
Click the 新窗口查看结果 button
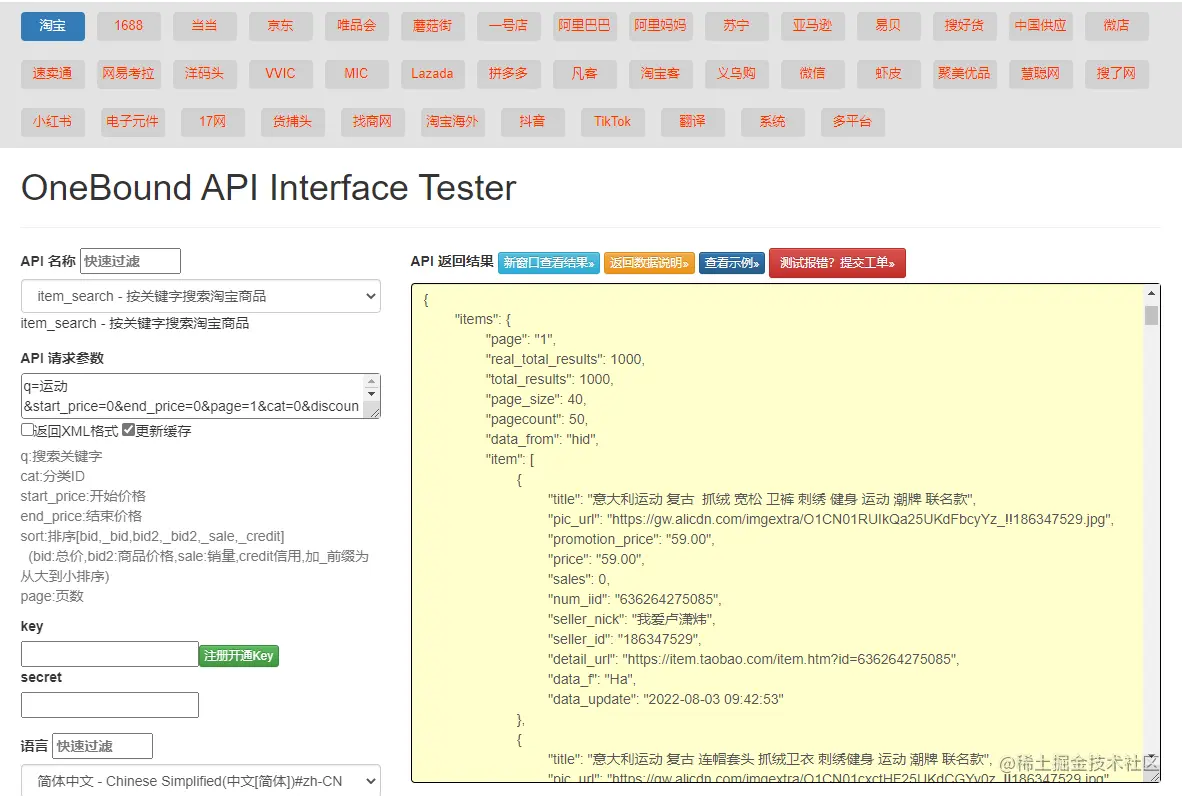(549, 263)
